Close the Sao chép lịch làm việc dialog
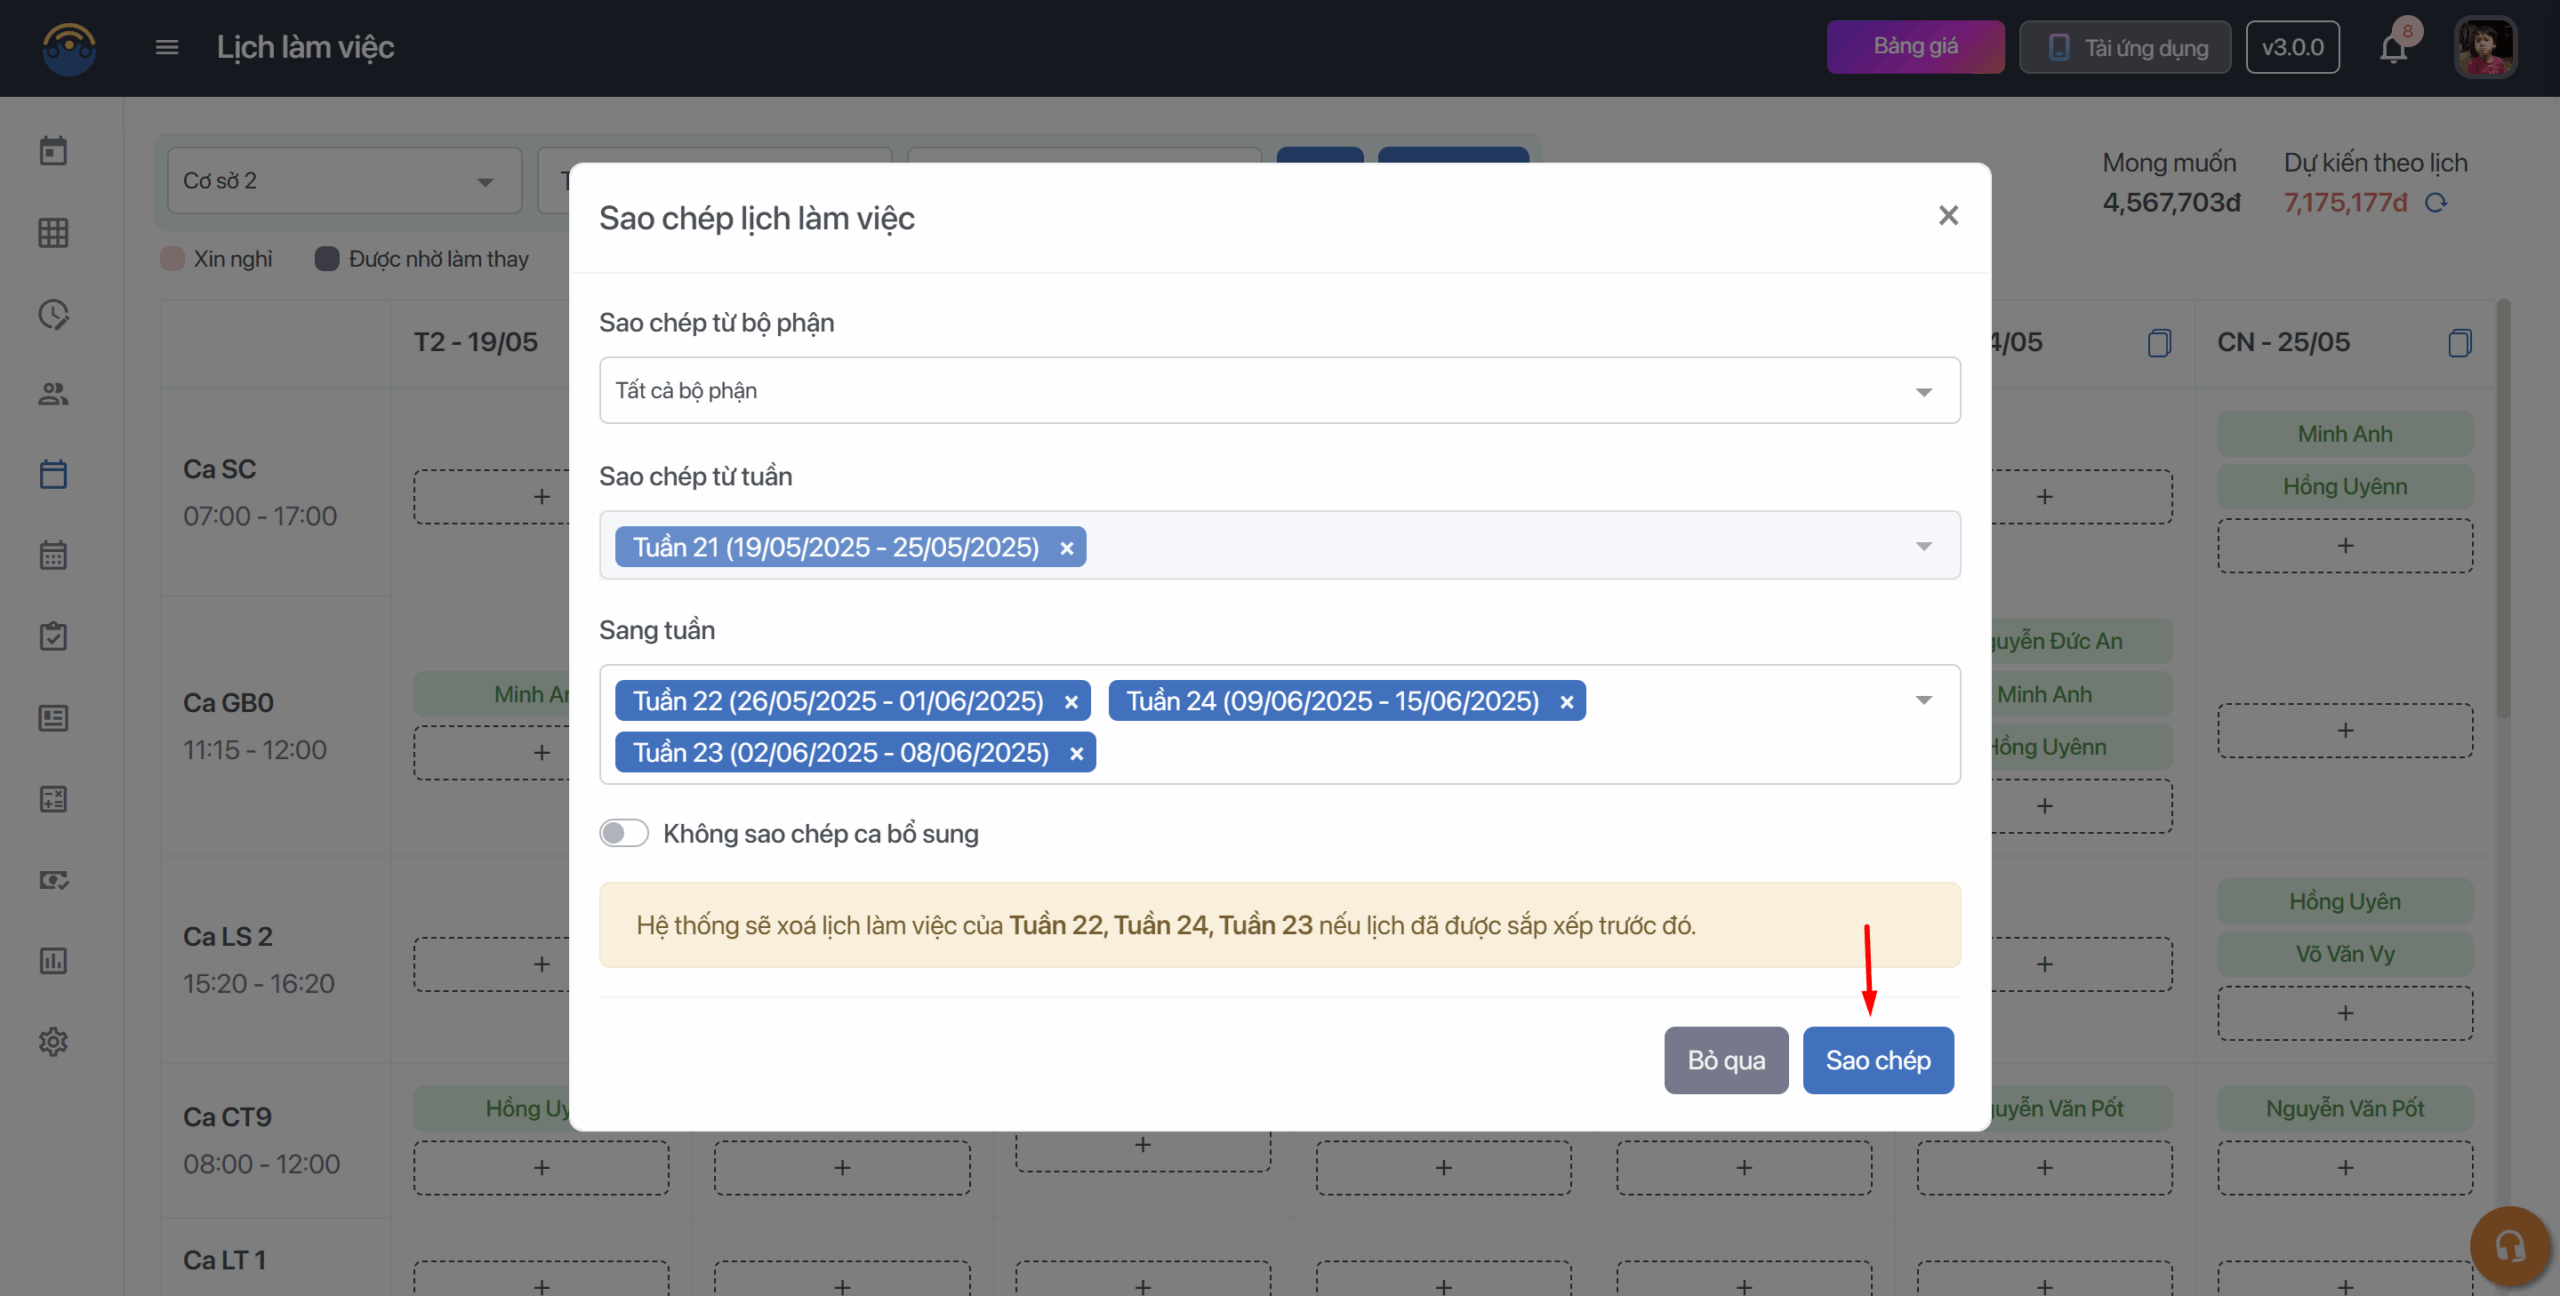The width and height of the screenshot is (2560, 1296). tap(1948, 216)
